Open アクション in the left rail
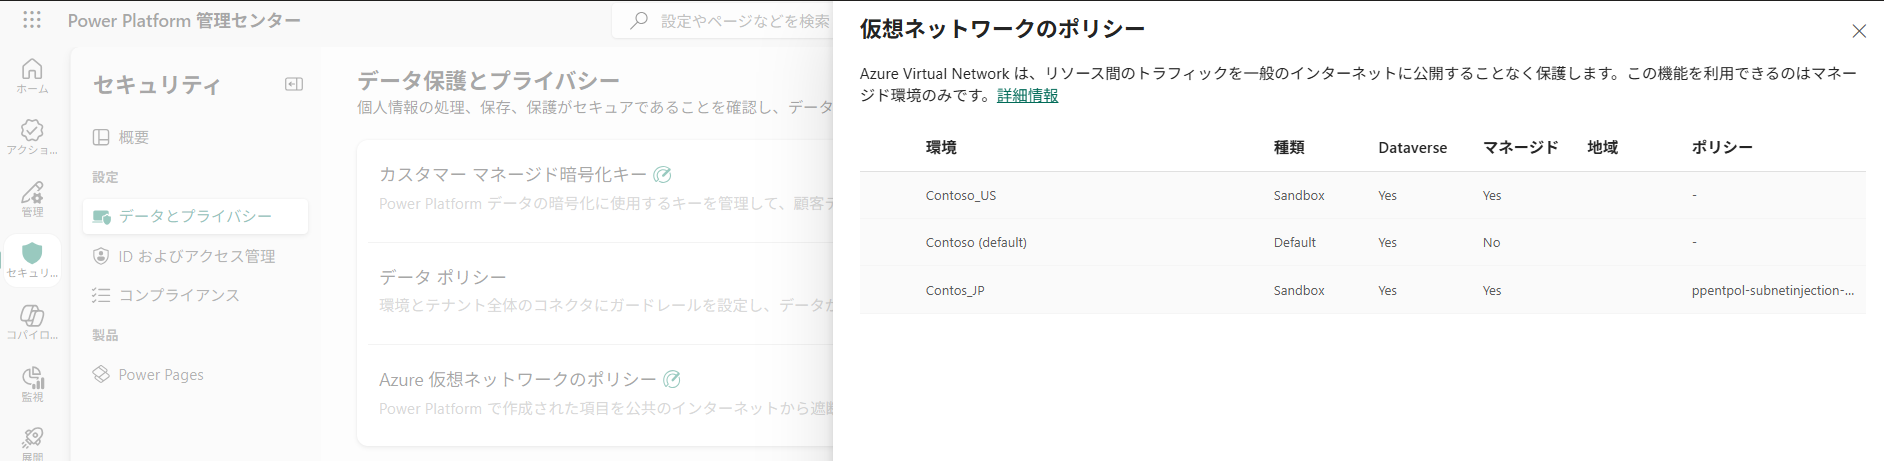This screenshot has width=1884, height=461. coord(32,138)
